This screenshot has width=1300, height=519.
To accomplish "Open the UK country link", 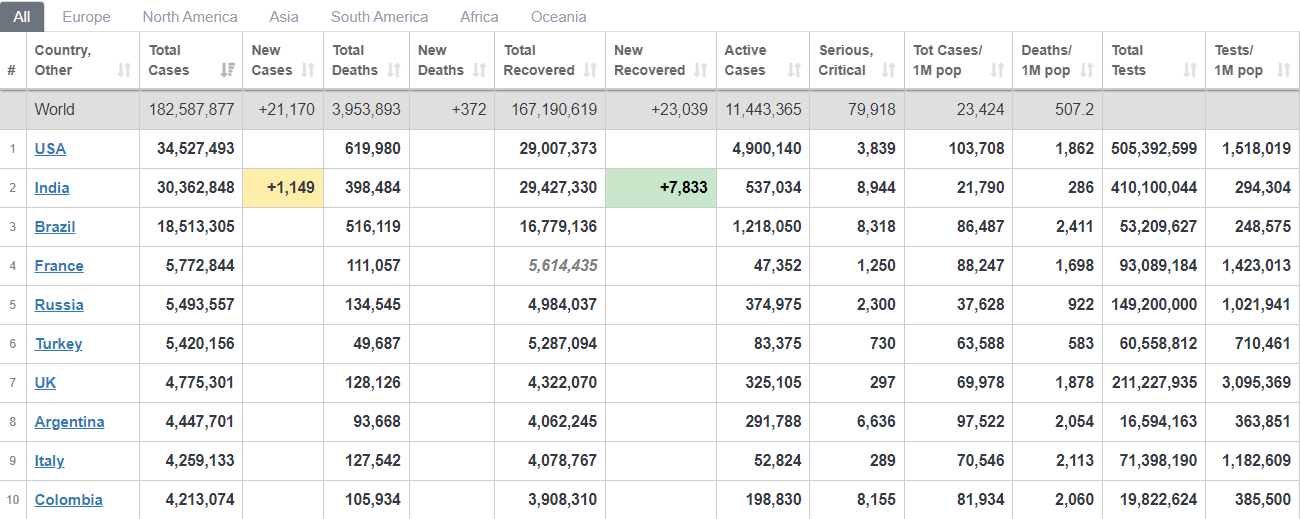I will click(x=46, y=383).
